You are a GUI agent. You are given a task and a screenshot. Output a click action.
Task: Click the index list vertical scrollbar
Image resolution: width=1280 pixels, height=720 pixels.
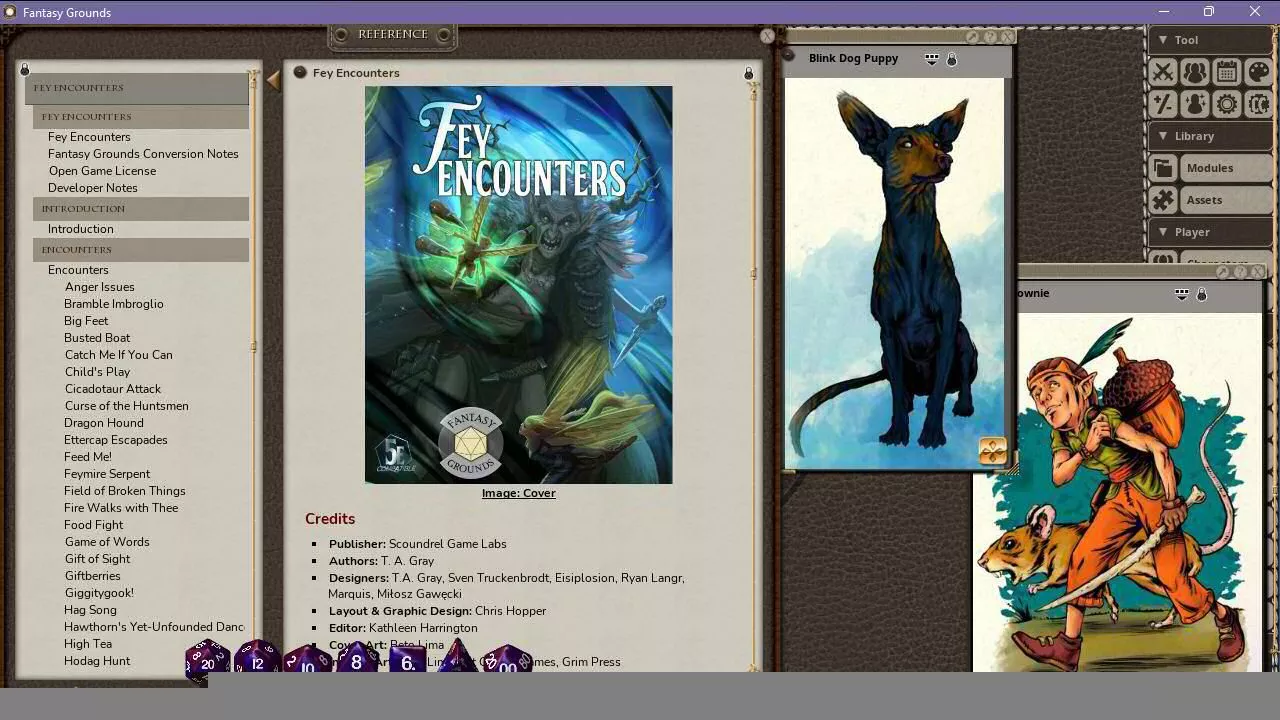click(x=254, y=370)
